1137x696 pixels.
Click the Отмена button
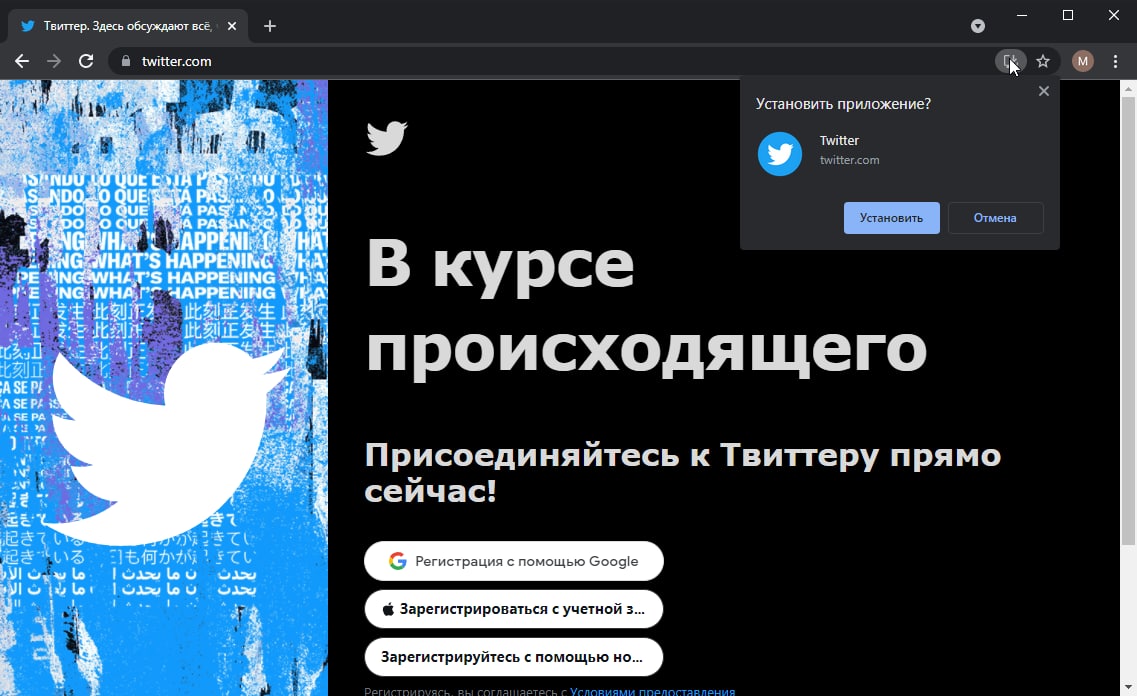[995, 218]
